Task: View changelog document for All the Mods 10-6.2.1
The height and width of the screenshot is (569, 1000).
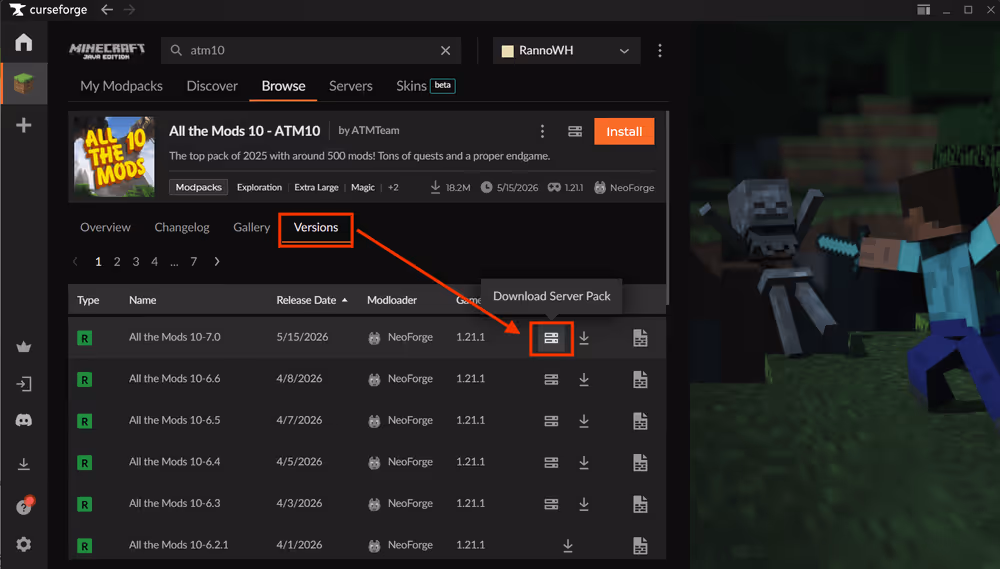Action: pyautogui.click(x=640, y=545)
